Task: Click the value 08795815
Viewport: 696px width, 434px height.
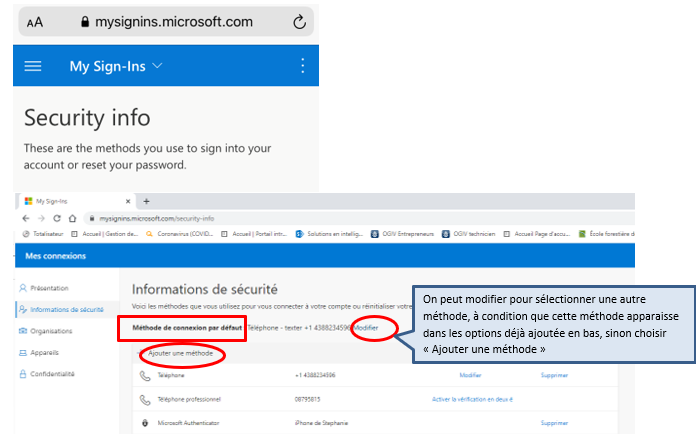Action: click(307, 399)
